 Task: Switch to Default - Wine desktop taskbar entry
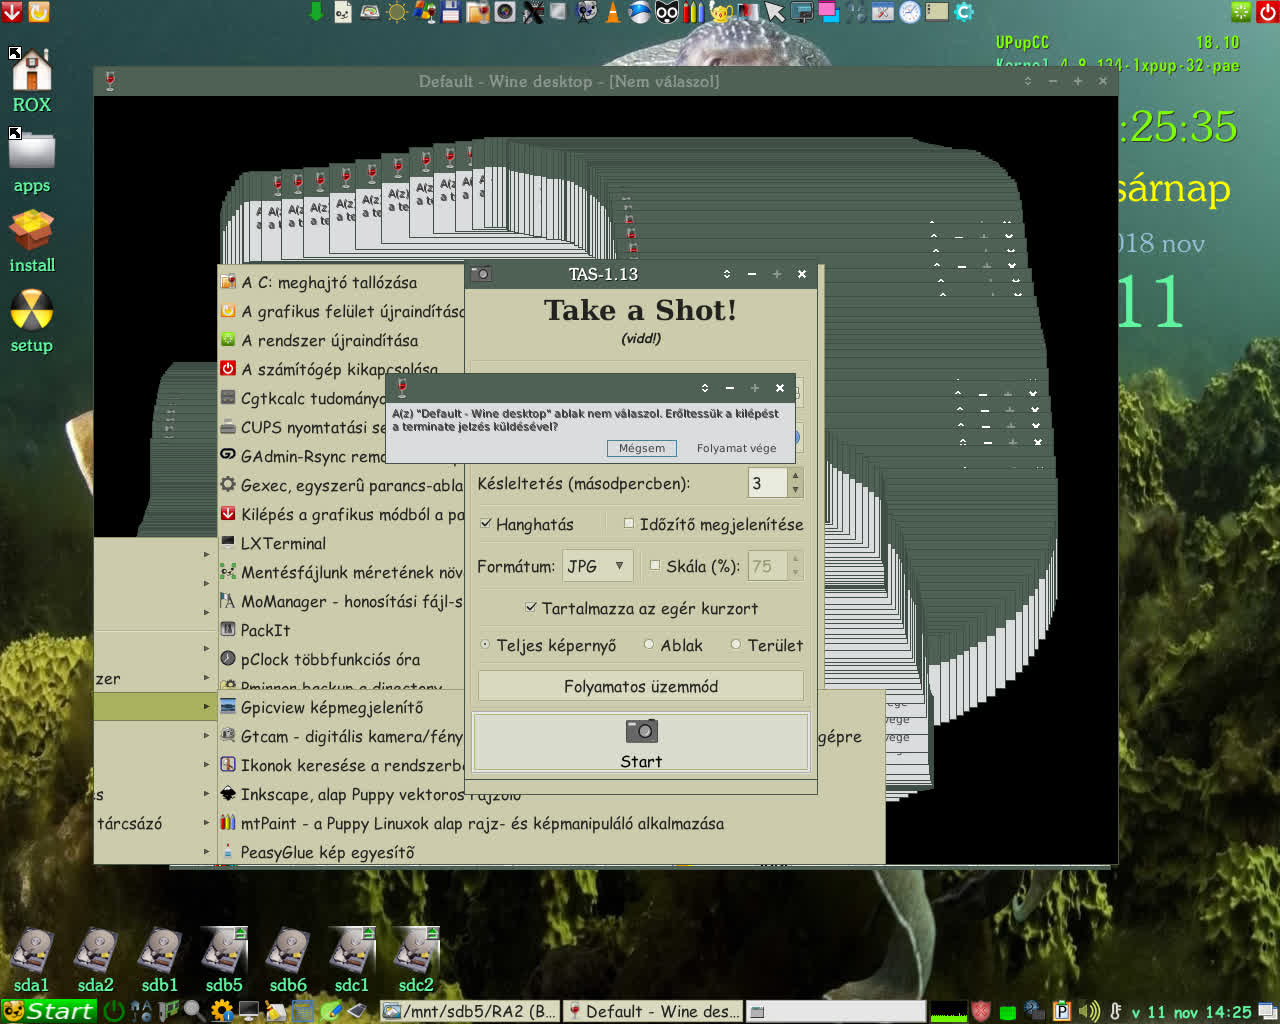(653, 1011)
